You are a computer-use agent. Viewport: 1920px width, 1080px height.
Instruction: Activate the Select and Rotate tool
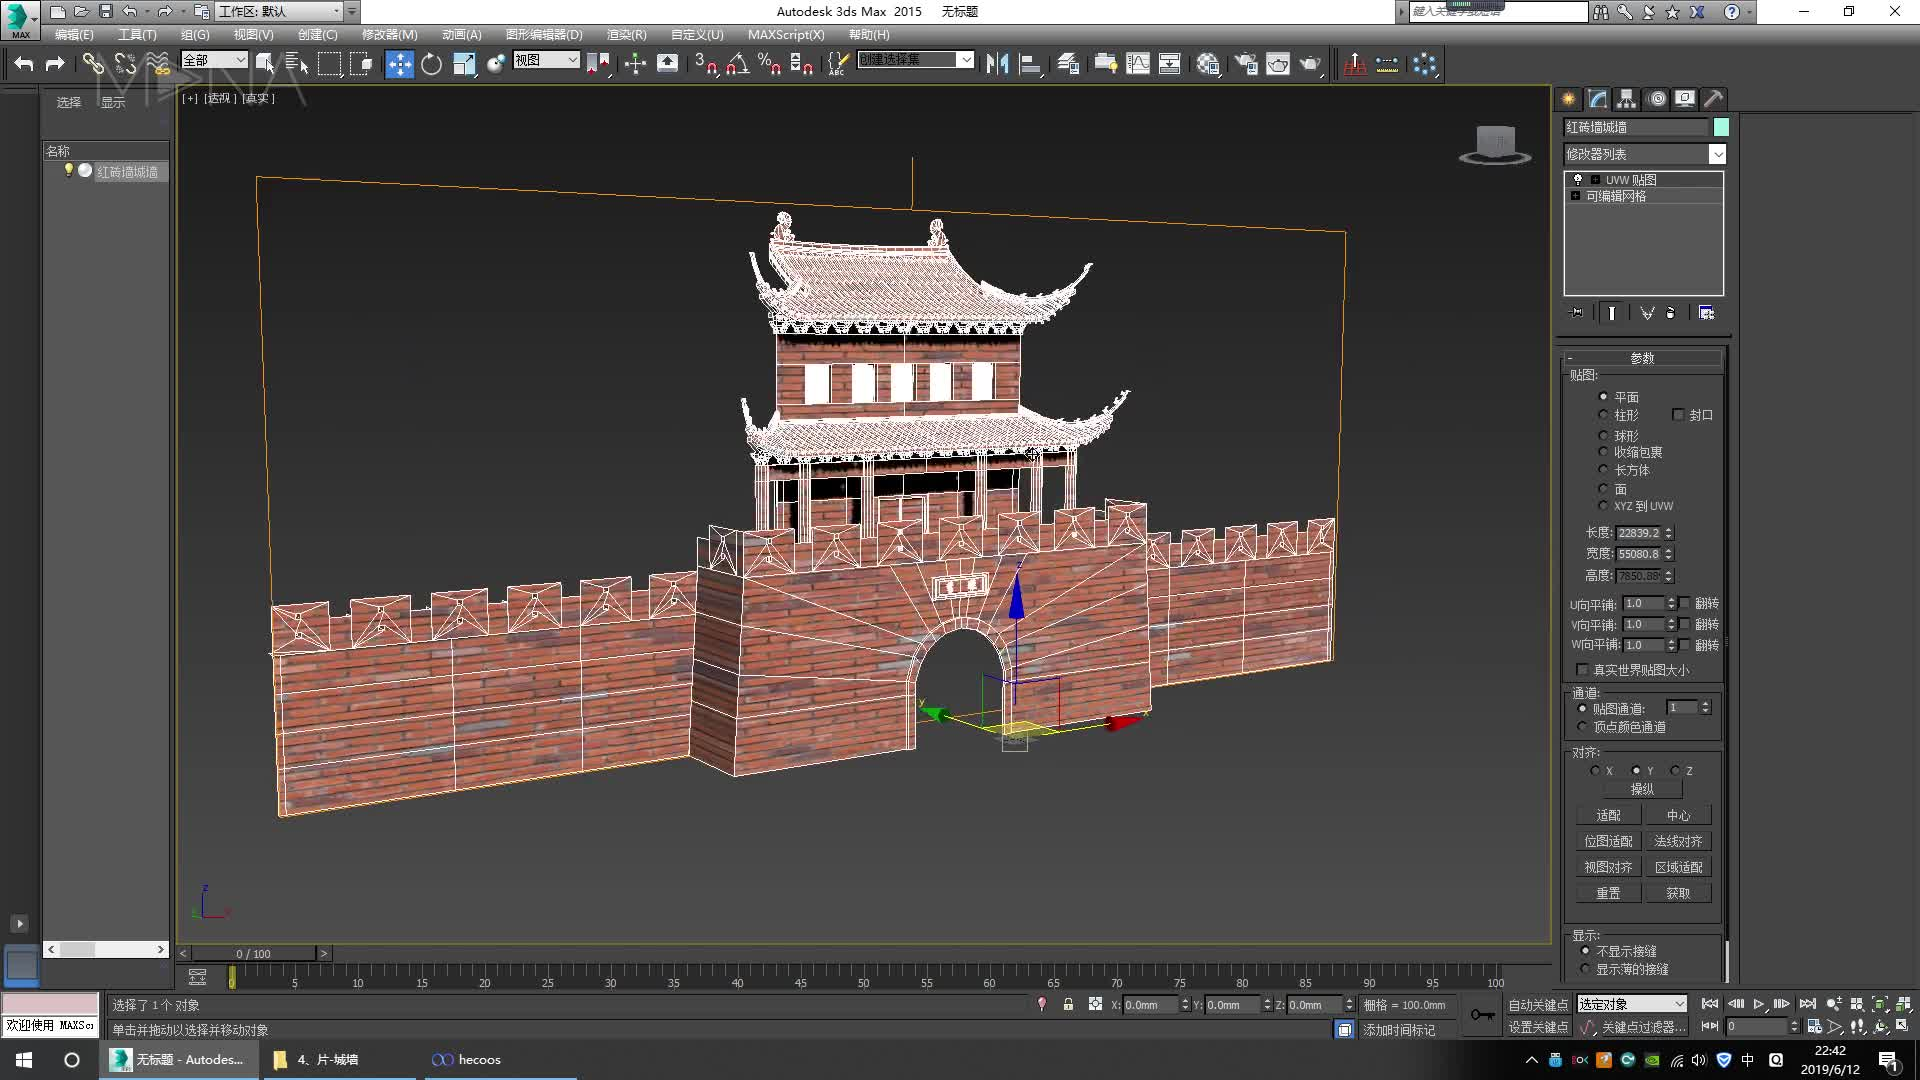point(431,64)
